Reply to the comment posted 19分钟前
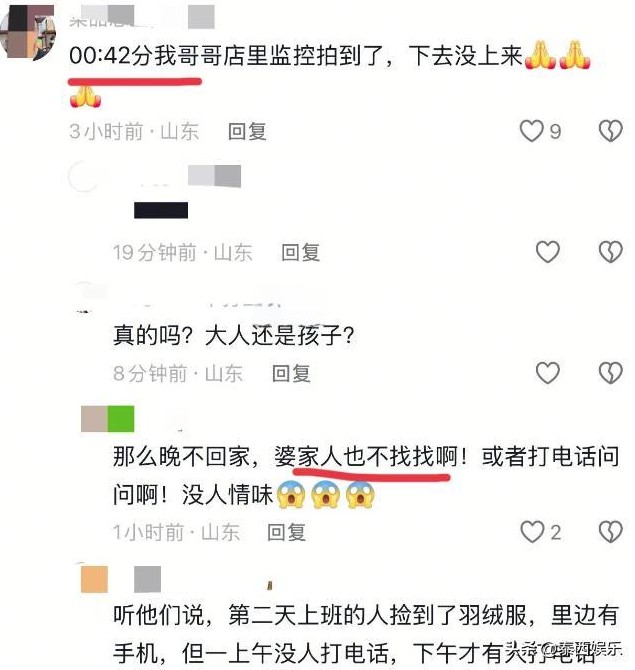 (300, 252)
